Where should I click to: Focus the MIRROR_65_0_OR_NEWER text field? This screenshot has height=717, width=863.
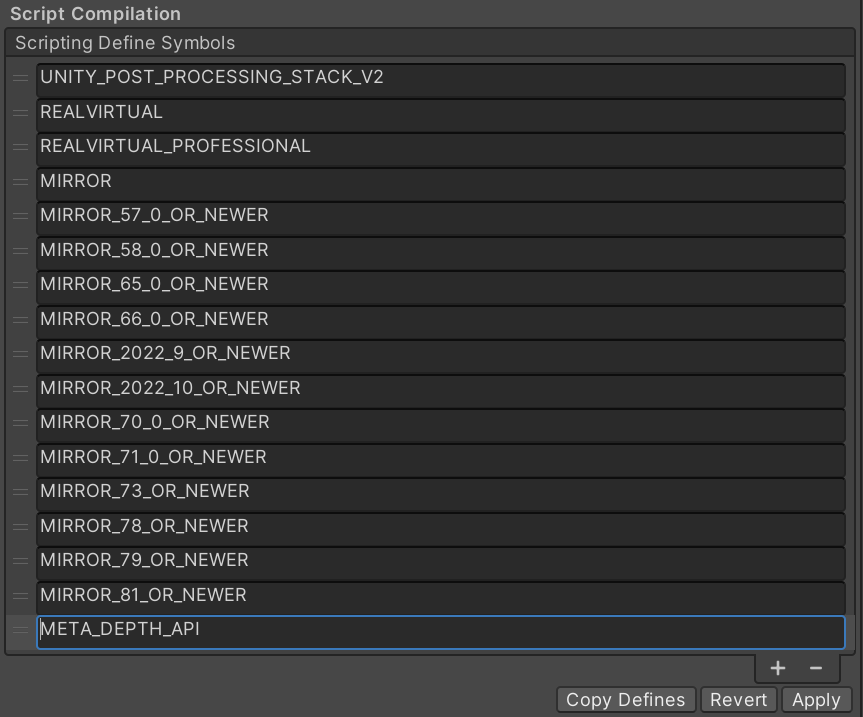[440, 285]
